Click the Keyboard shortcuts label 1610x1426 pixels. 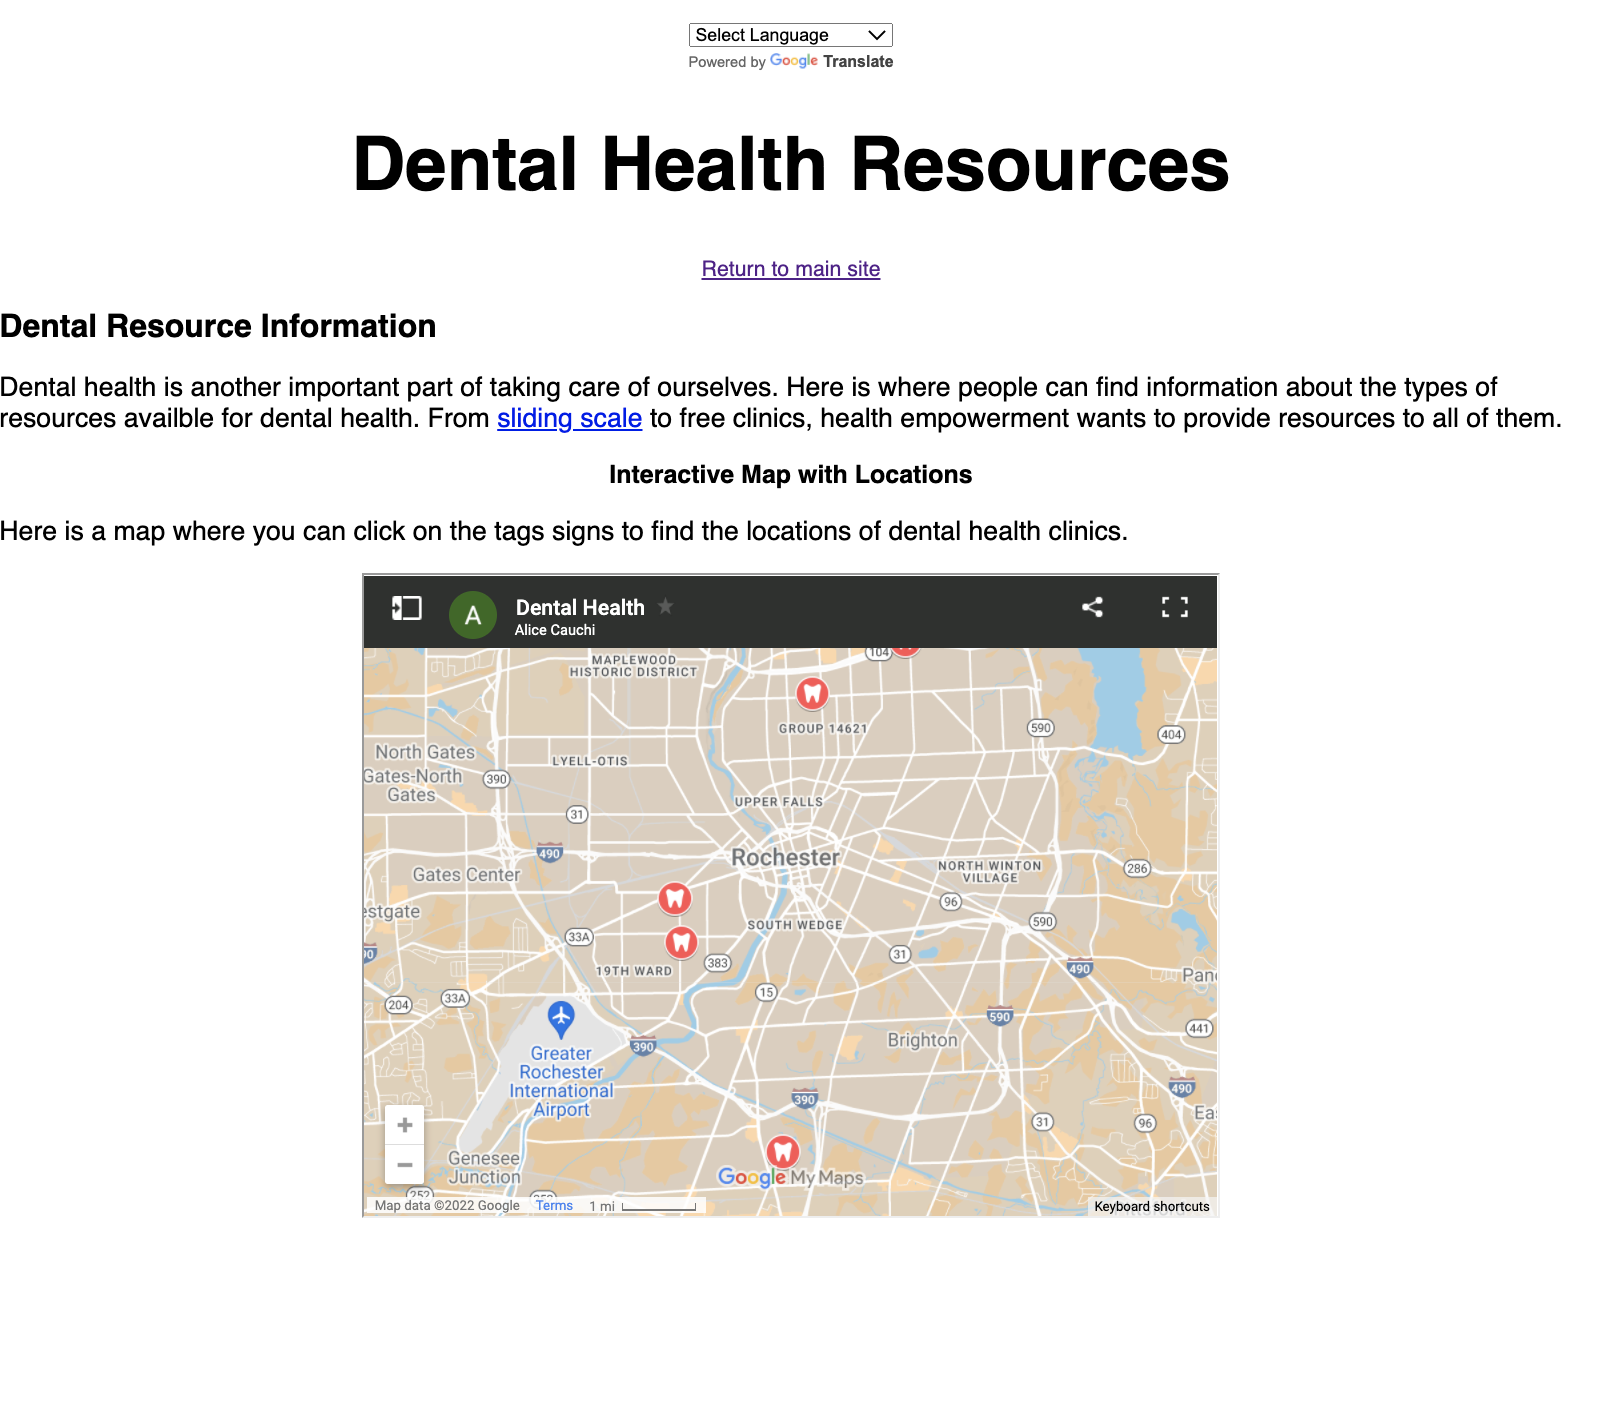point(1150,1206)
